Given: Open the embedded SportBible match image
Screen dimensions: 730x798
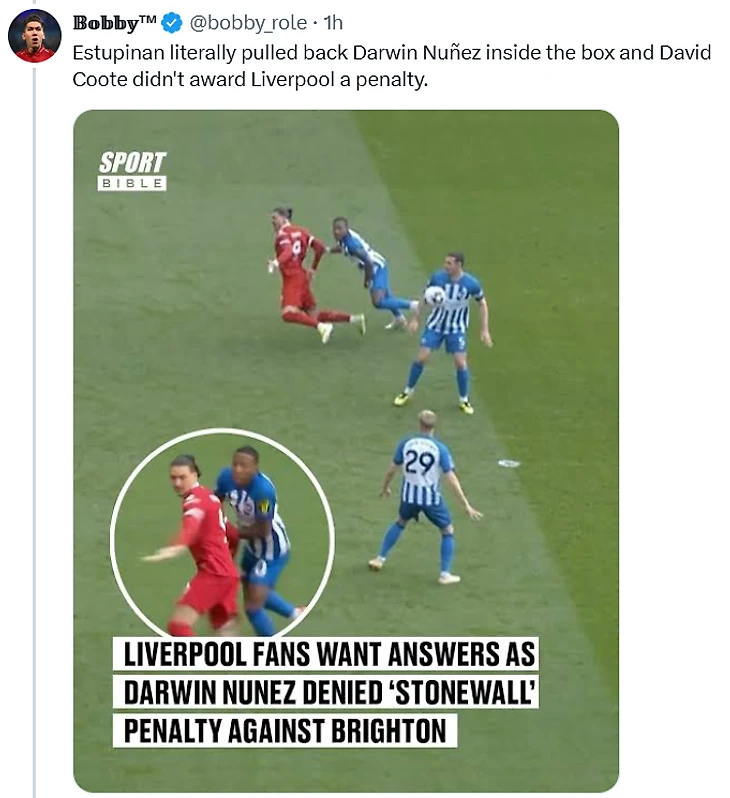Looking at the screenshot, I should click(x=346, y=451).
